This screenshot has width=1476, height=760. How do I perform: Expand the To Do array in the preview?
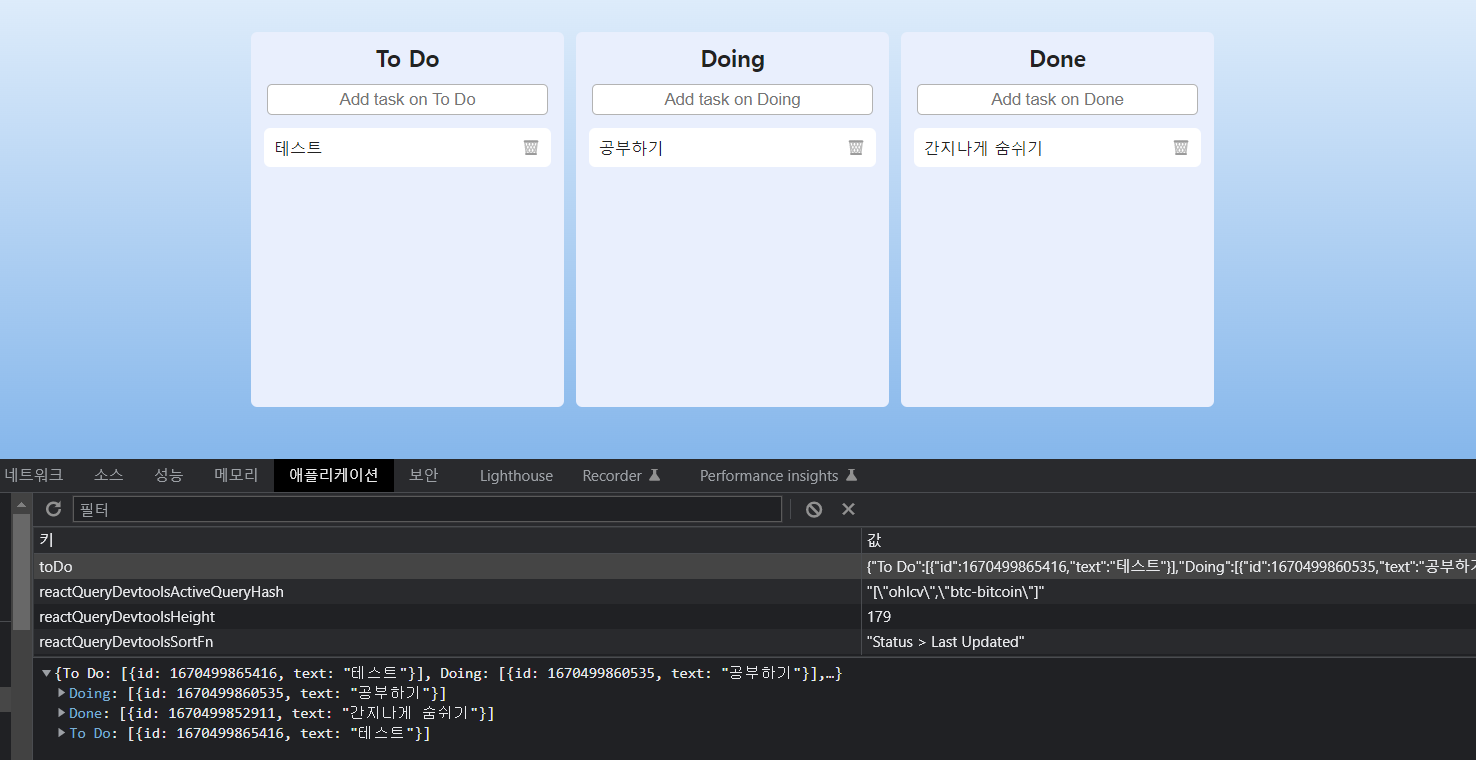point(62,733)
